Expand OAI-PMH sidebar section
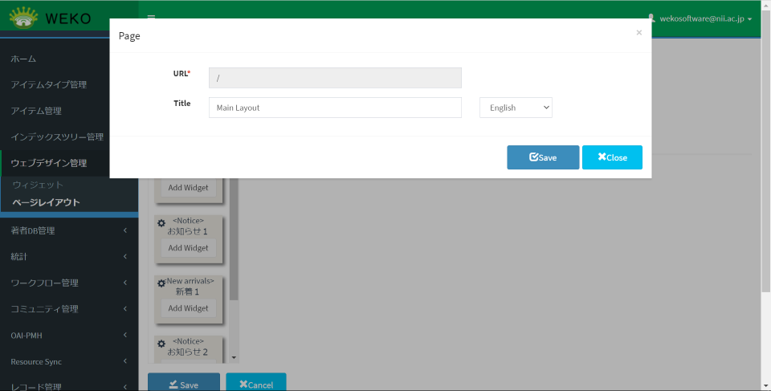 coord(69,335)
